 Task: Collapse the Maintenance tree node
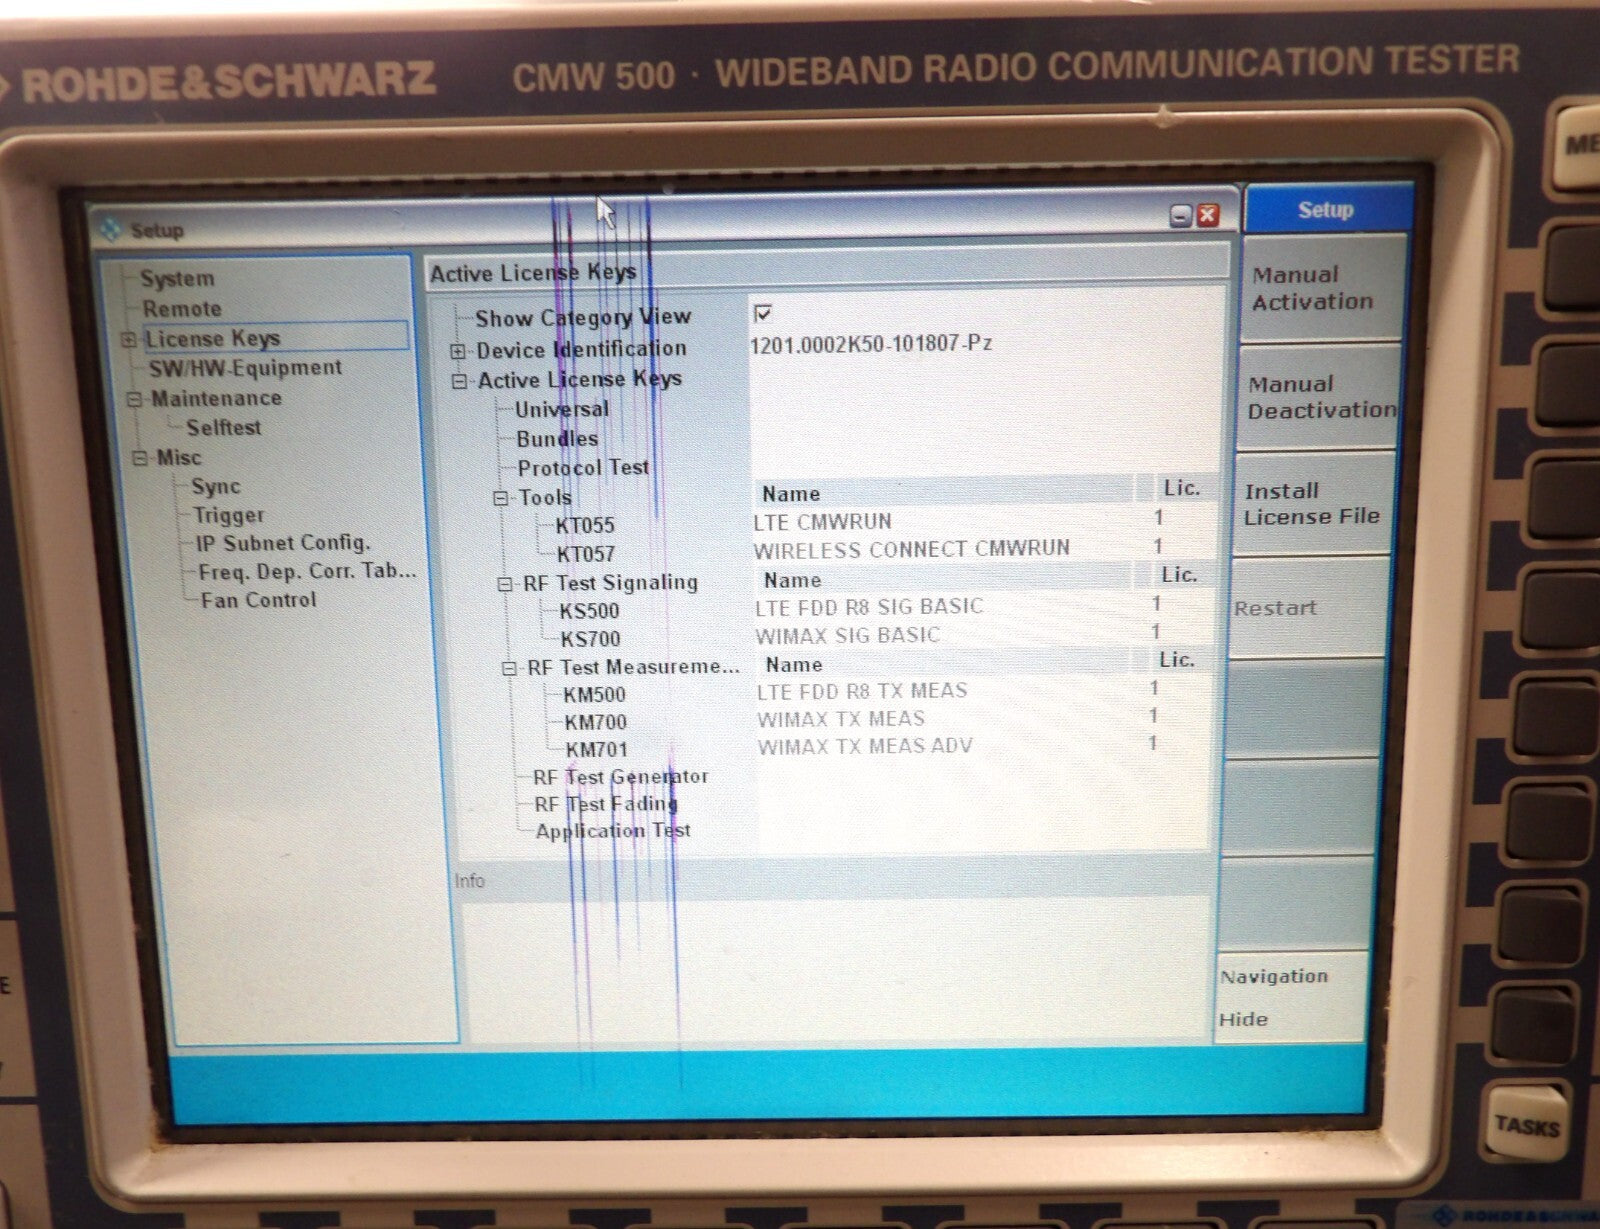coord(134,399)
